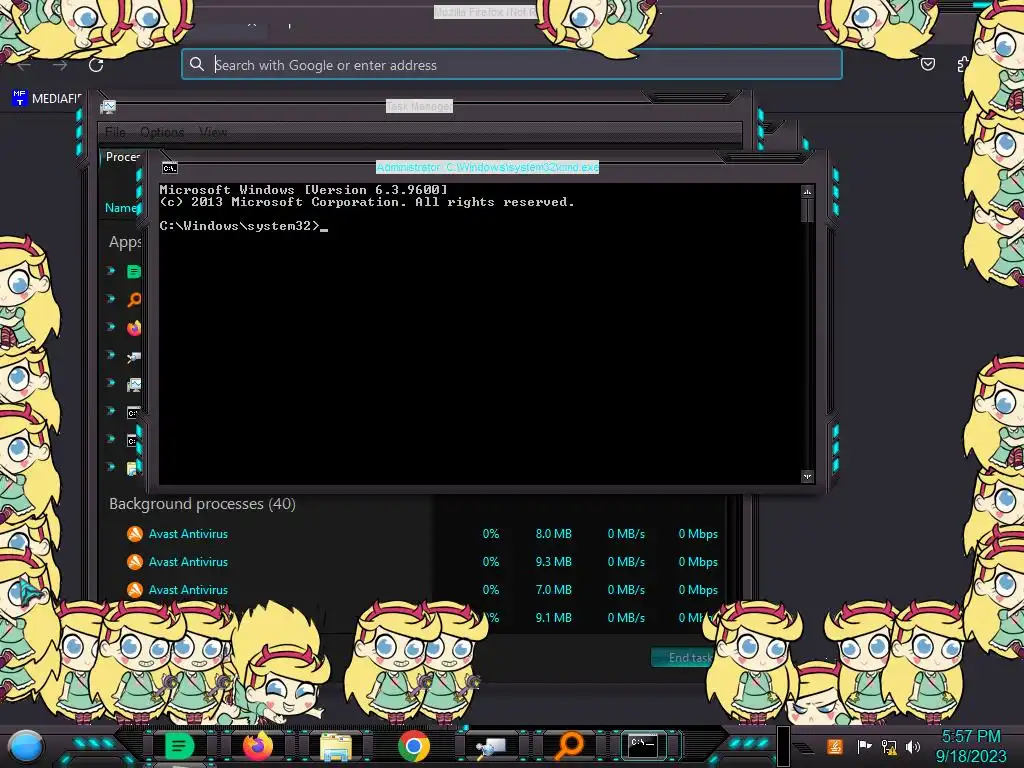Click the search magnifier in Firefox address bar

197,64
